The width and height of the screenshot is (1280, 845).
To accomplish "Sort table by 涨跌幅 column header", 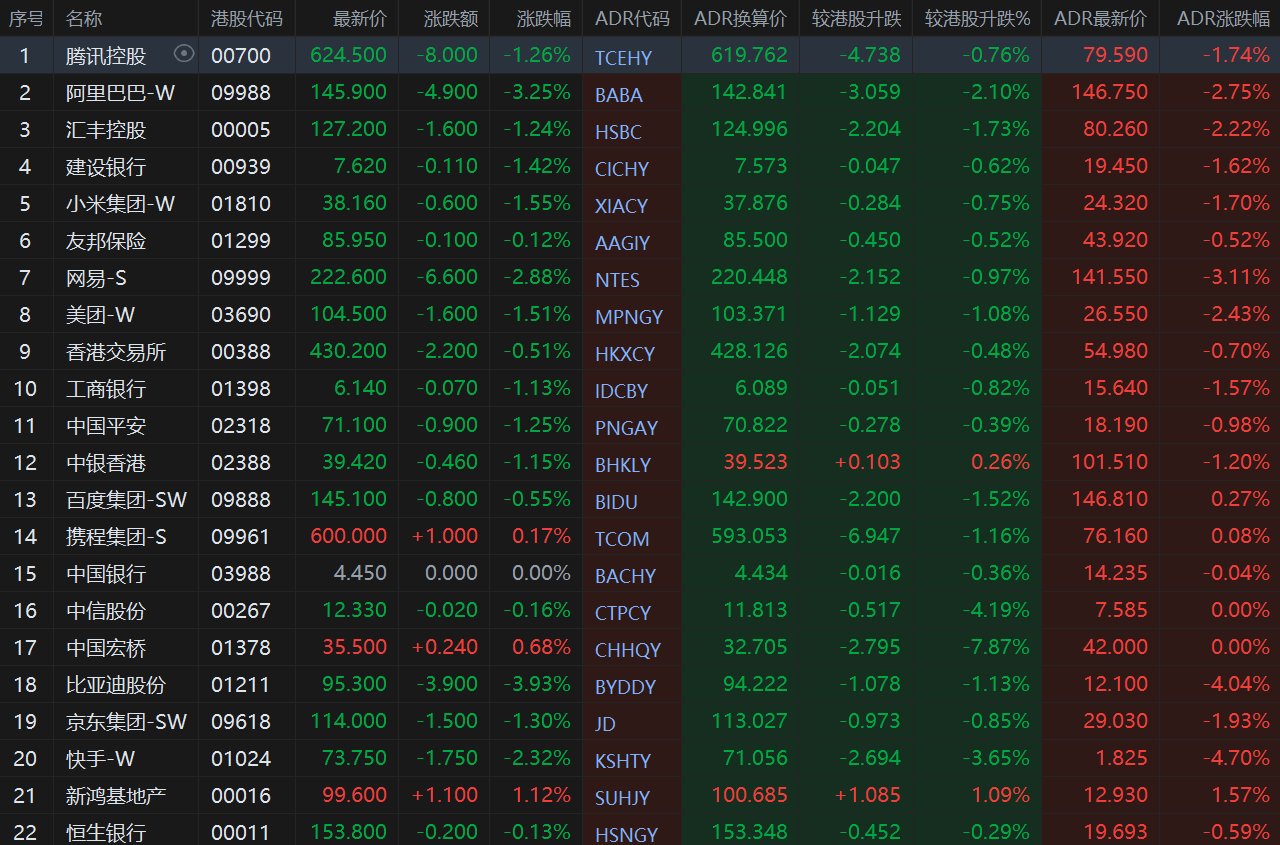I will coord(544,19).
